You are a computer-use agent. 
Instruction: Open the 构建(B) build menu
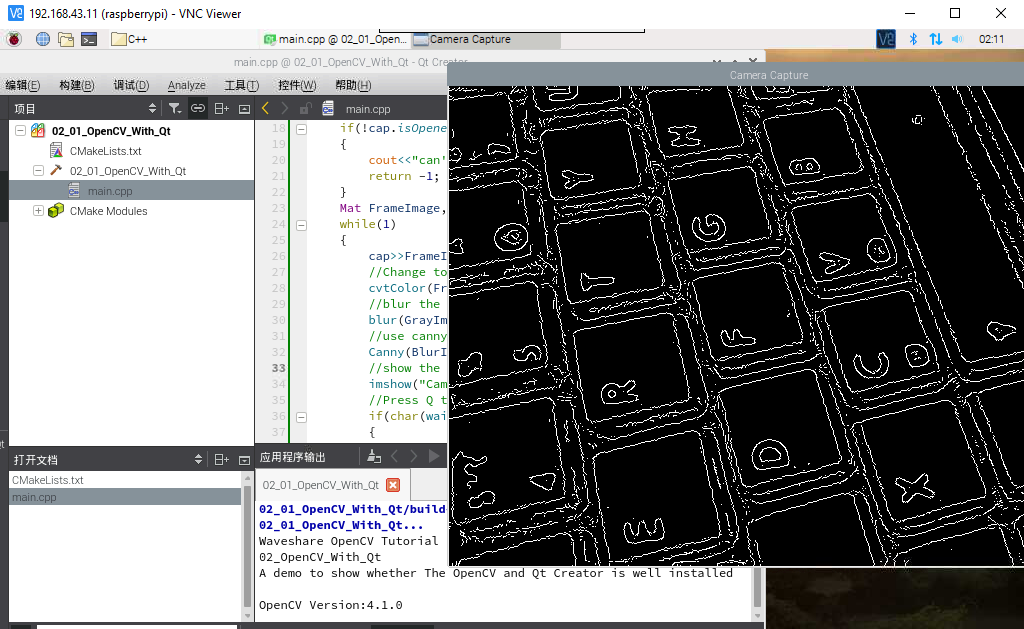coord(76,85)
